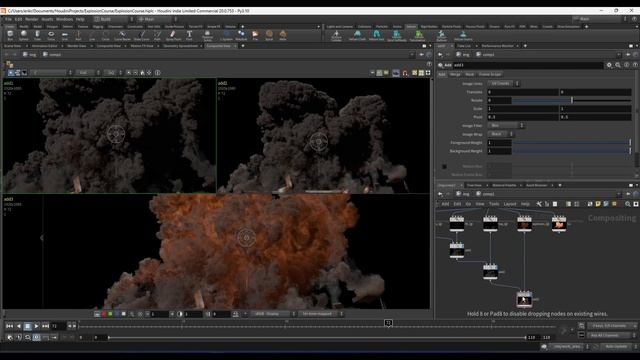Open node gear settings in parameter pane
Image resolution: width=640 pixels, height=360 pixels.
pyautogui.click(x=609, y=65)
